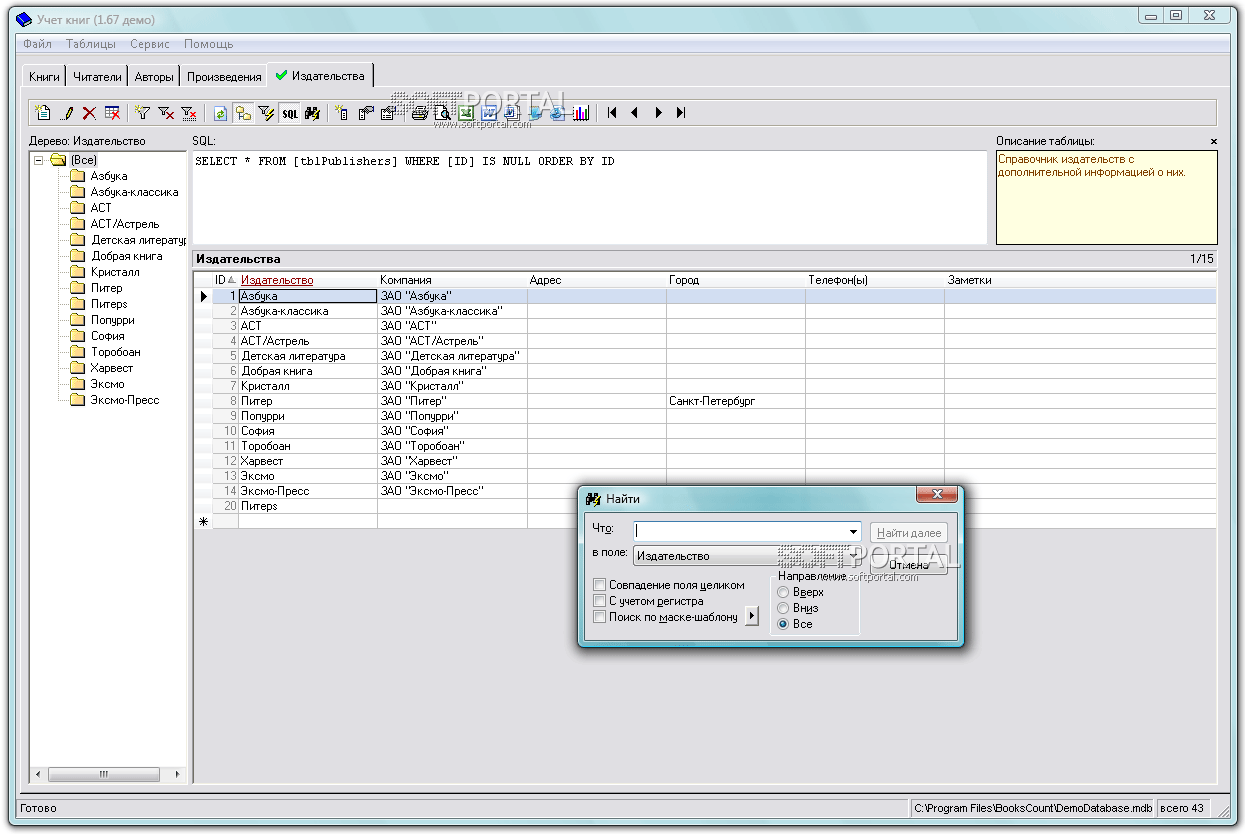Open the Сервис menu

coord(149,44)
